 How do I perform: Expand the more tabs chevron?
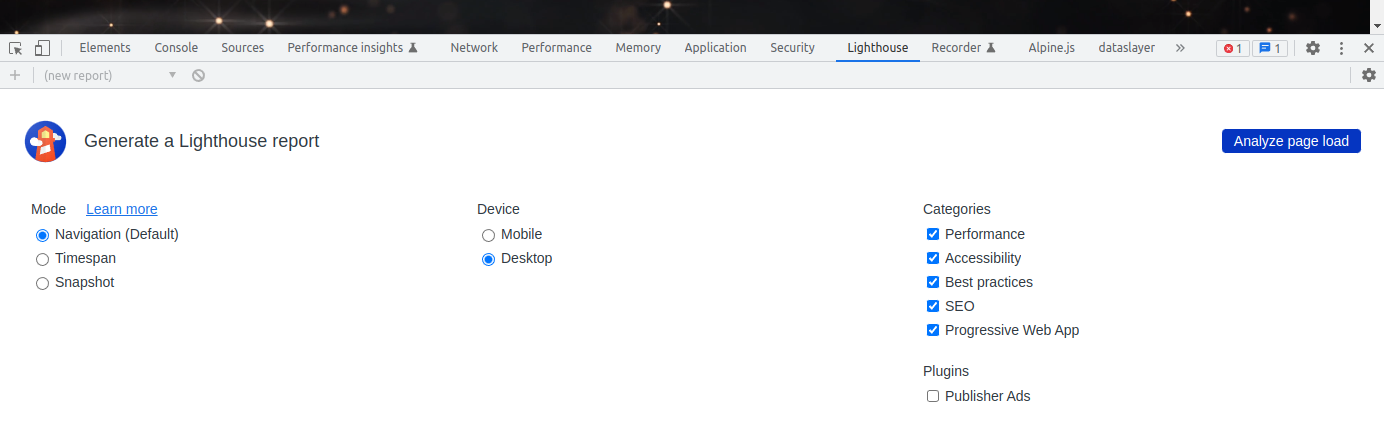tap(1180, 48)
